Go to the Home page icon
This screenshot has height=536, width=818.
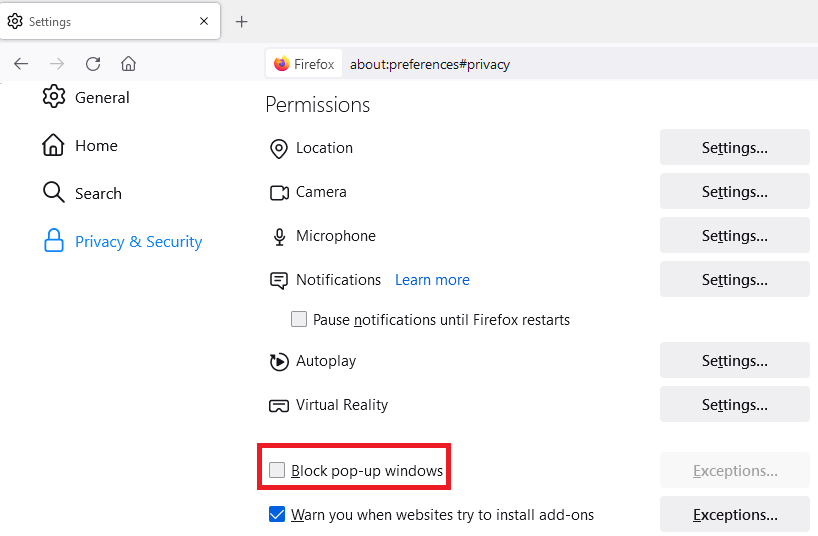point(128,64)
